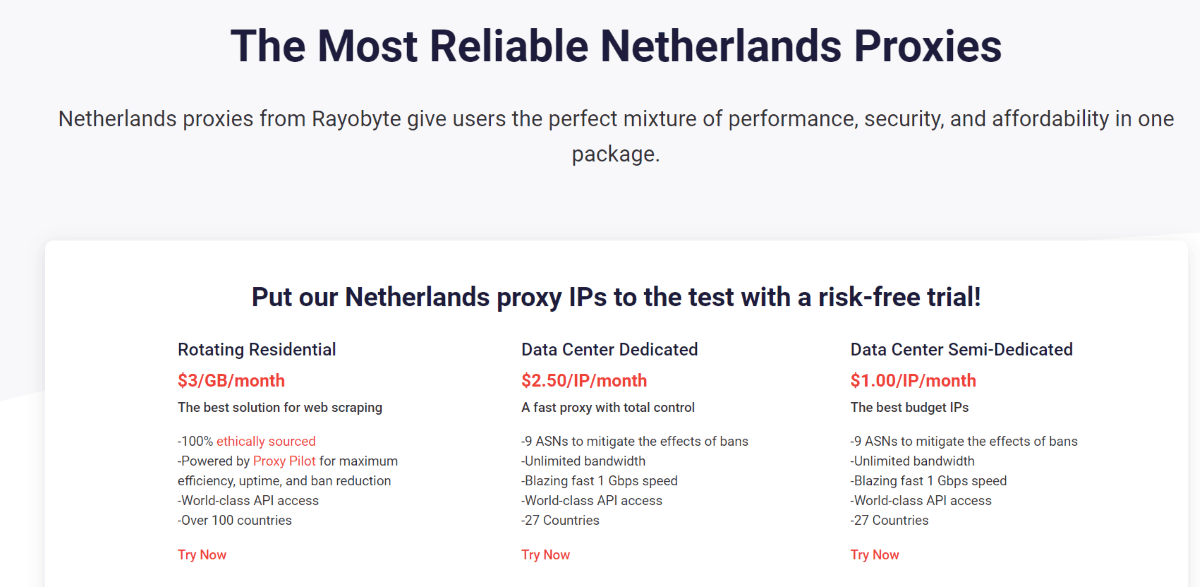Select the Data Center Dedicated plan title

point(610,350)
